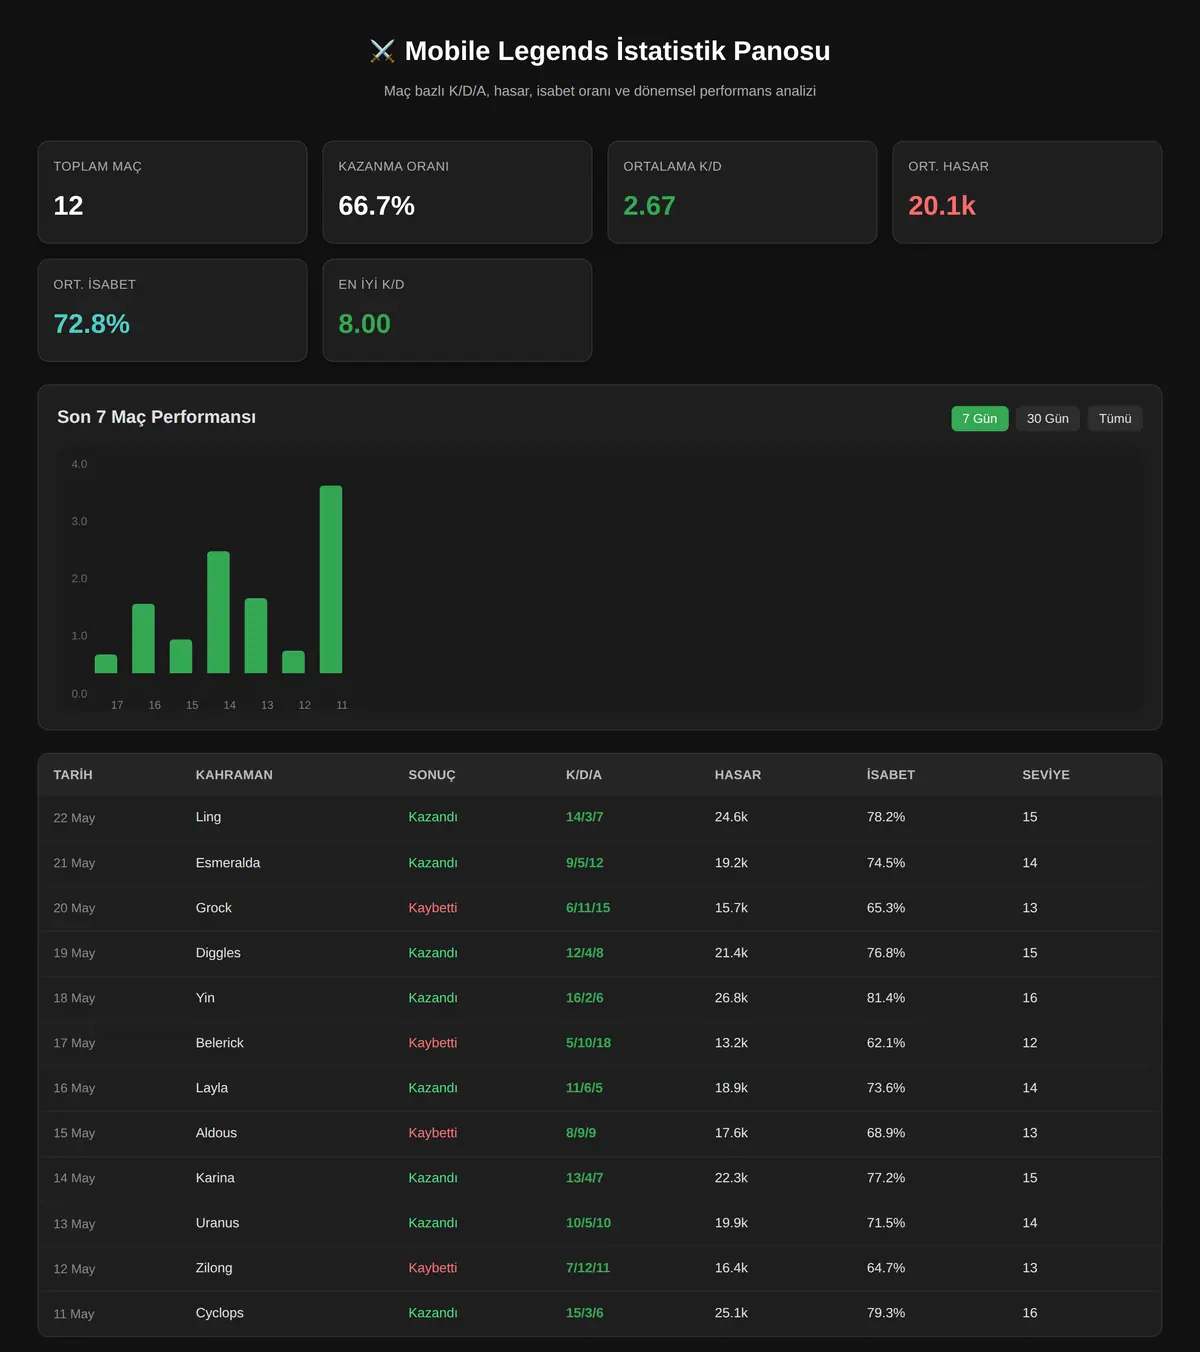Select the Belerick hero name cell
Screen dimensions: 1200x1352
pyautogui.click(x=220, y=1043)
